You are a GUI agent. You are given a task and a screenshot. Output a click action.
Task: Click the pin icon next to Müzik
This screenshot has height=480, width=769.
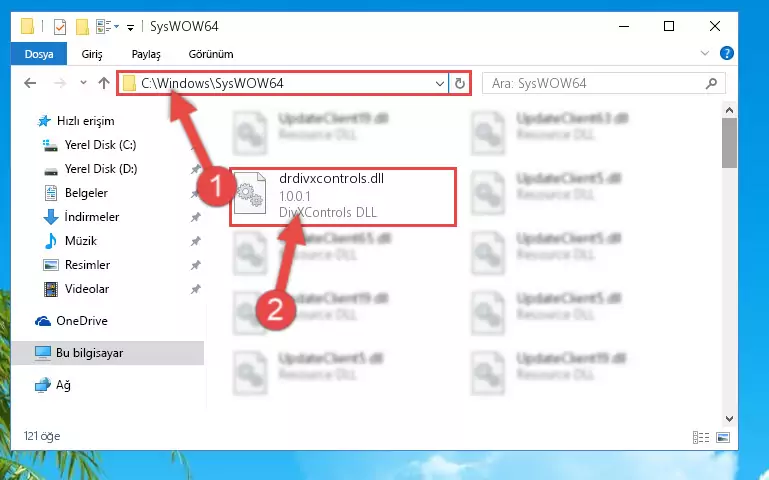click(195, 241)
